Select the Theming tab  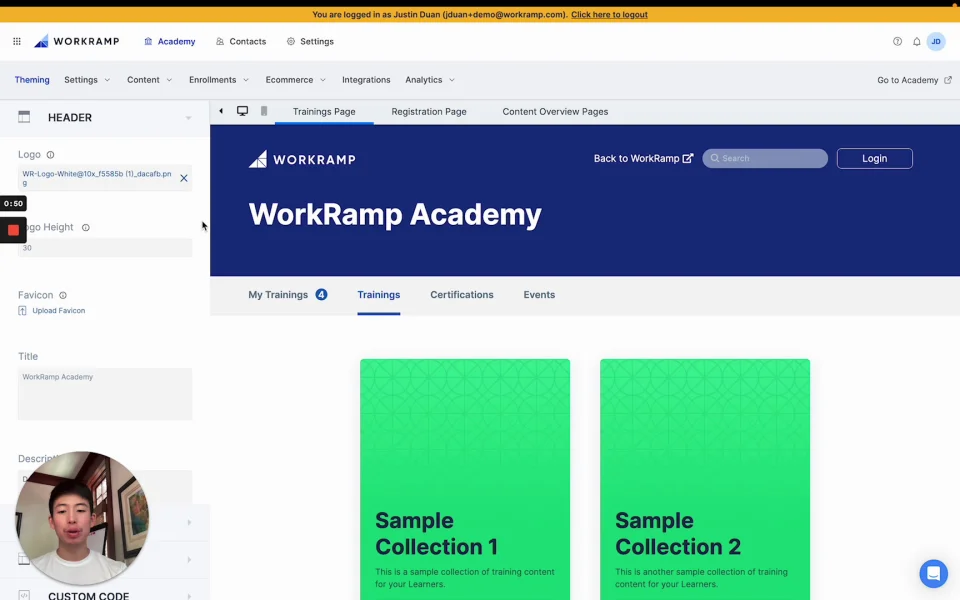click(x=32, y=80)
